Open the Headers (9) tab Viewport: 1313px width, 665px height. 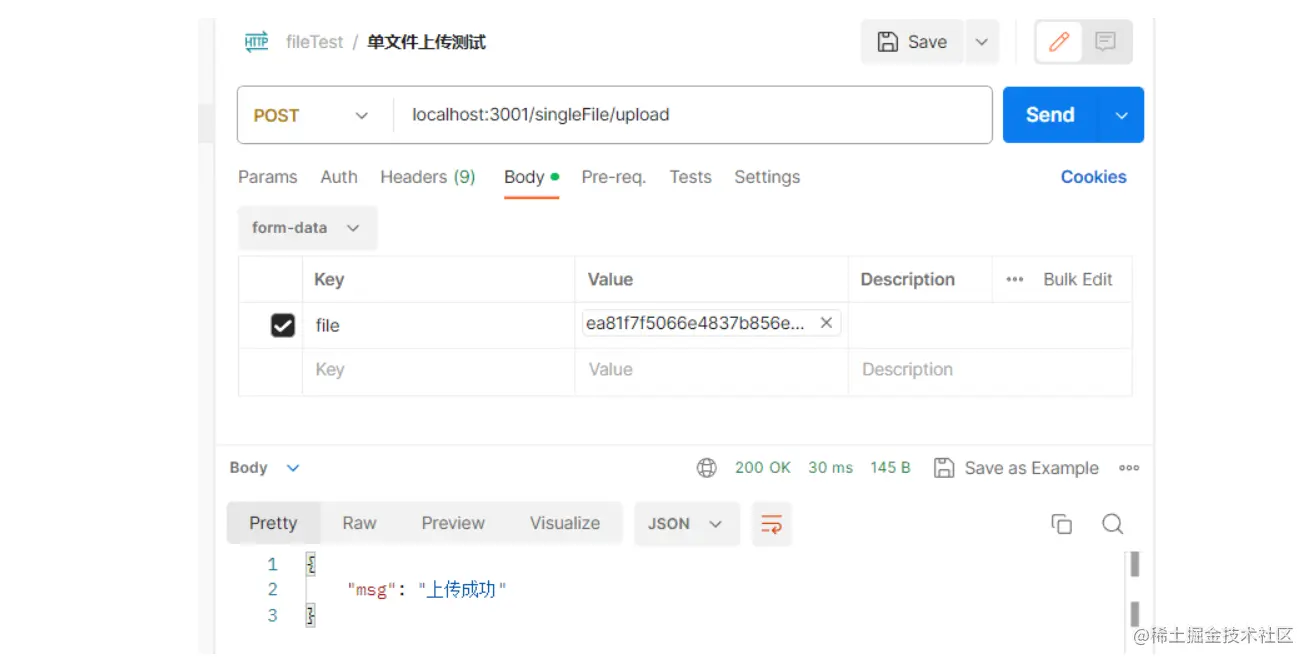428,177
